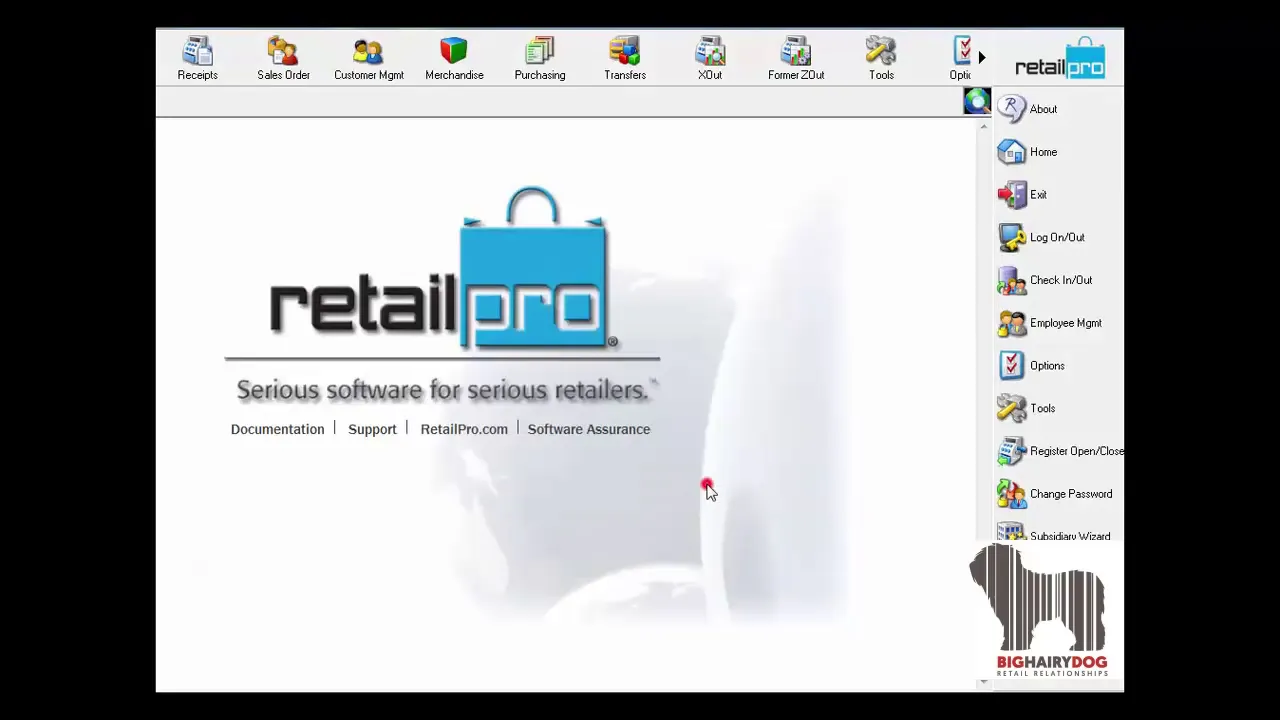
Task: Follow the Support link
Action: coord(372,429)
